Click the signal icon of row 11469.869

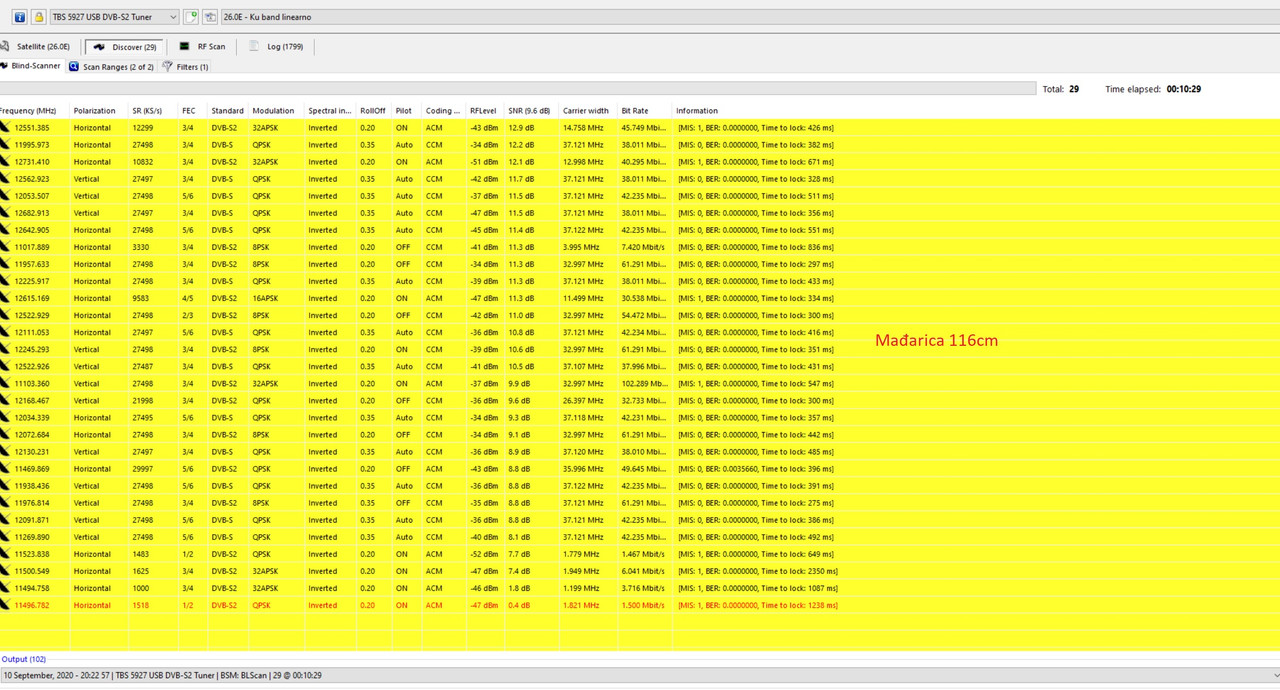pyautogui.click(x=5, y=468)
